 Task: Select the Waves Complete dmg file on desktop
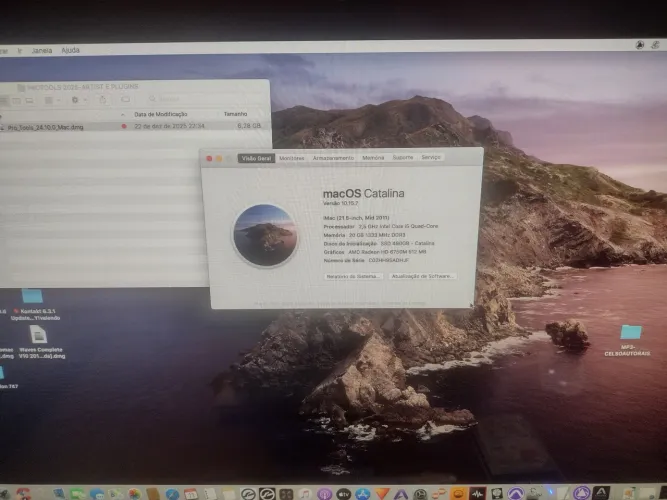click(x=38, y=334)
